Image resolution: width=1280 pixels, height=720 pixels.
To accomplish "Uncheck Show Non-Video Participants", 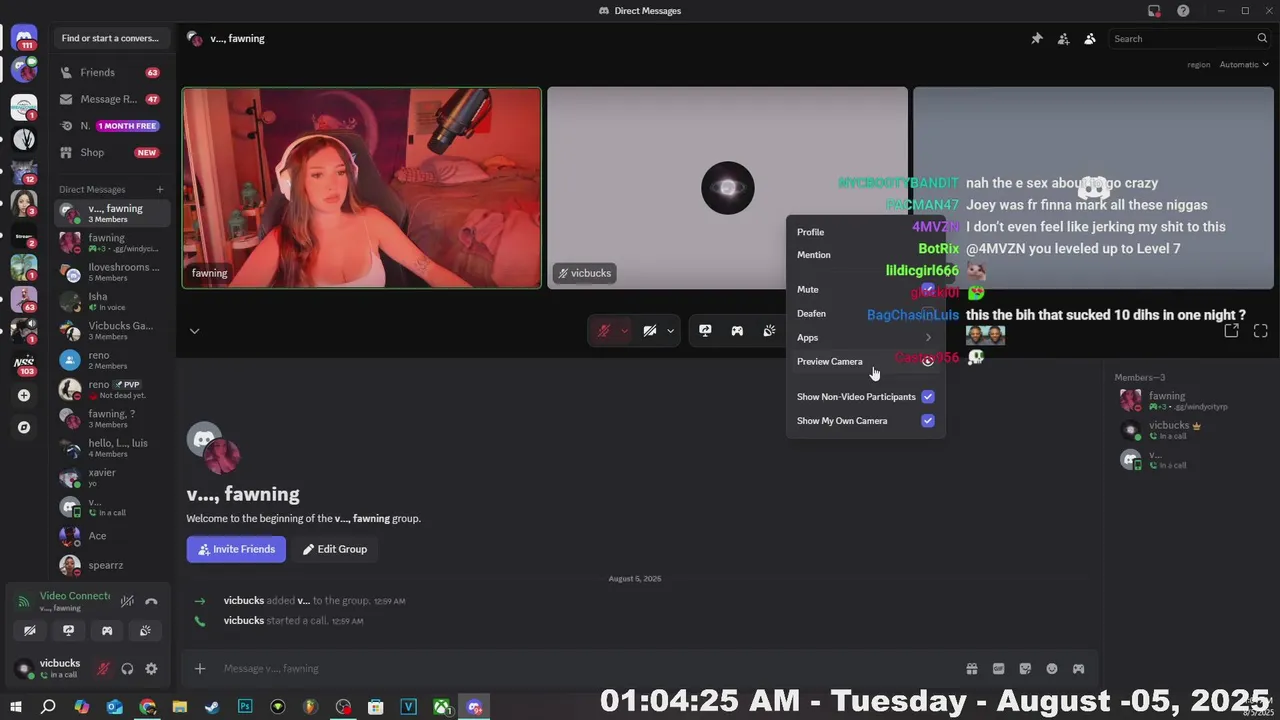I will pyautogui.click(x=928, y=397).
